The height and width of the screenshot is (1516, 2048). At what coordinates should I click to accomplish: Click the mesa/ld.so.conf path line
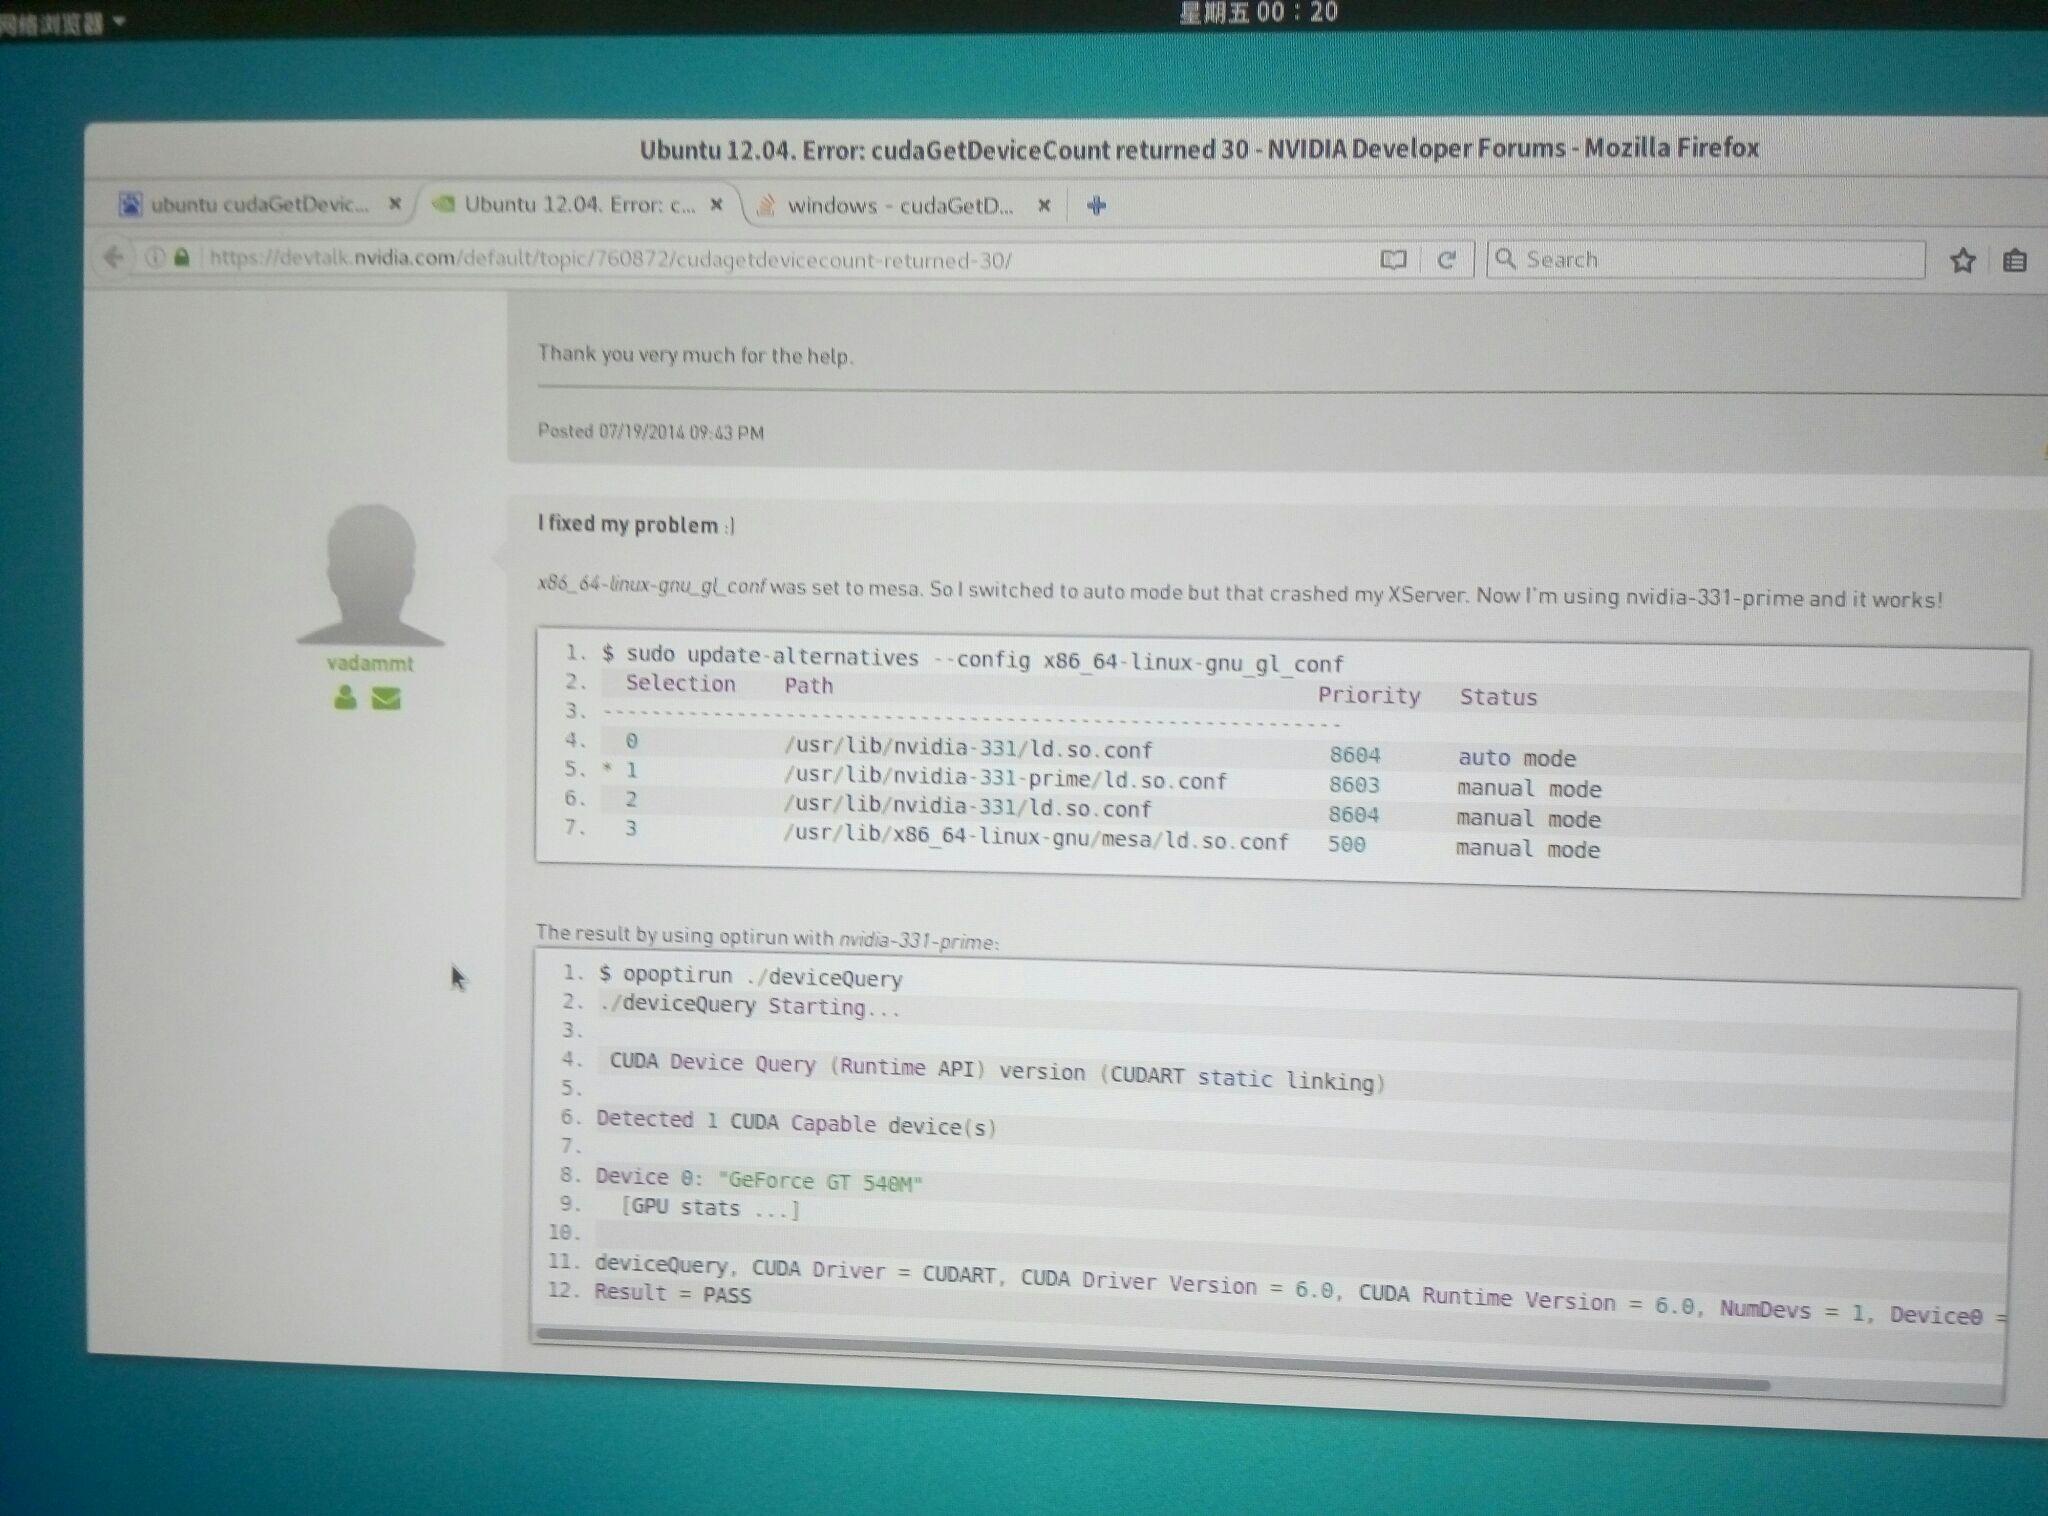pyautogui.click(x=1036, y=837)
